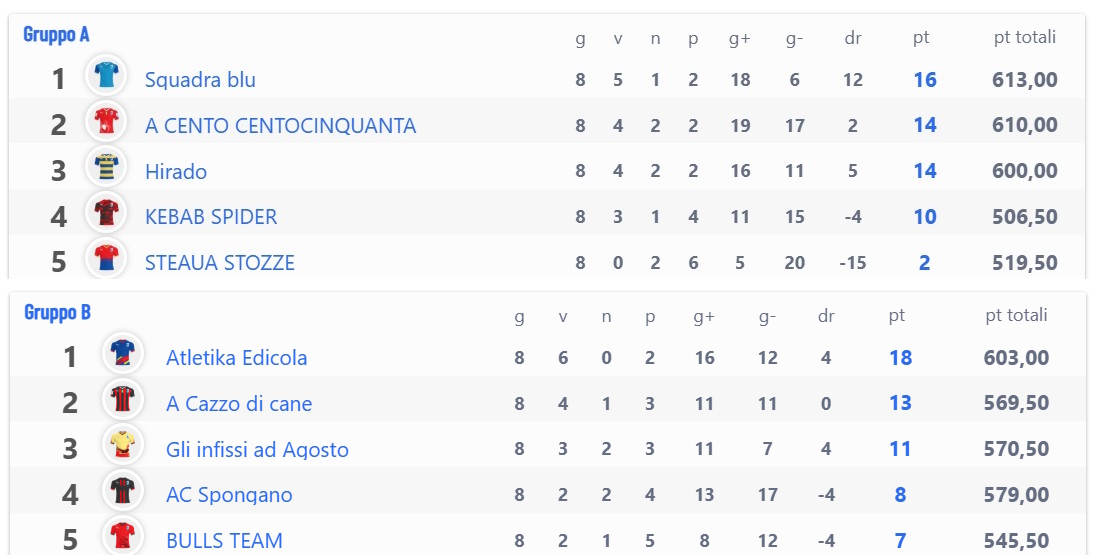1093x555 pixels.
Task: Open the A CENTO CENTOCINQUANTA team link
Action: click(280, 126)
